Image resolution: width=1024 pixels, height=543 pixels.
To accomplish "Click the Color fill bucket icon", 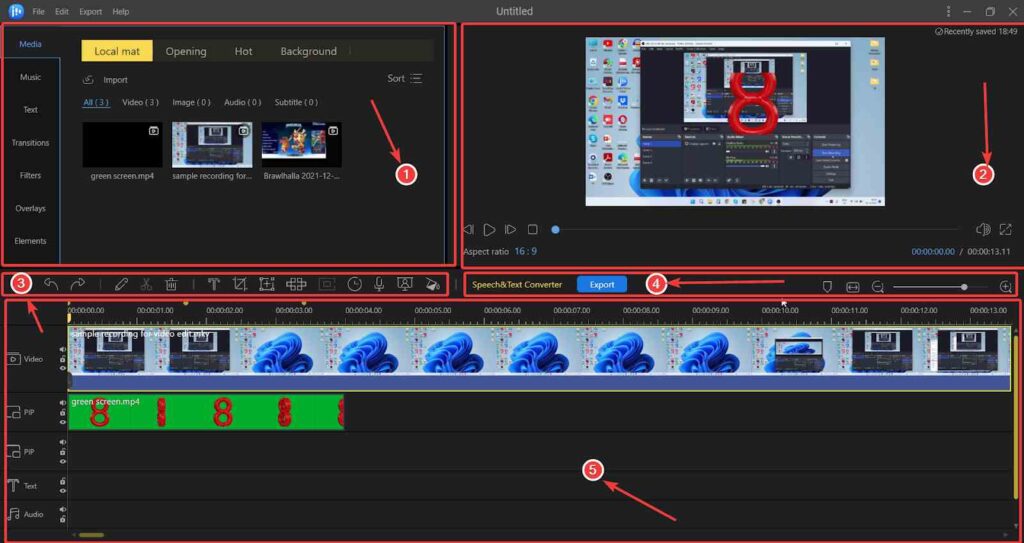I will coord(432,284).
